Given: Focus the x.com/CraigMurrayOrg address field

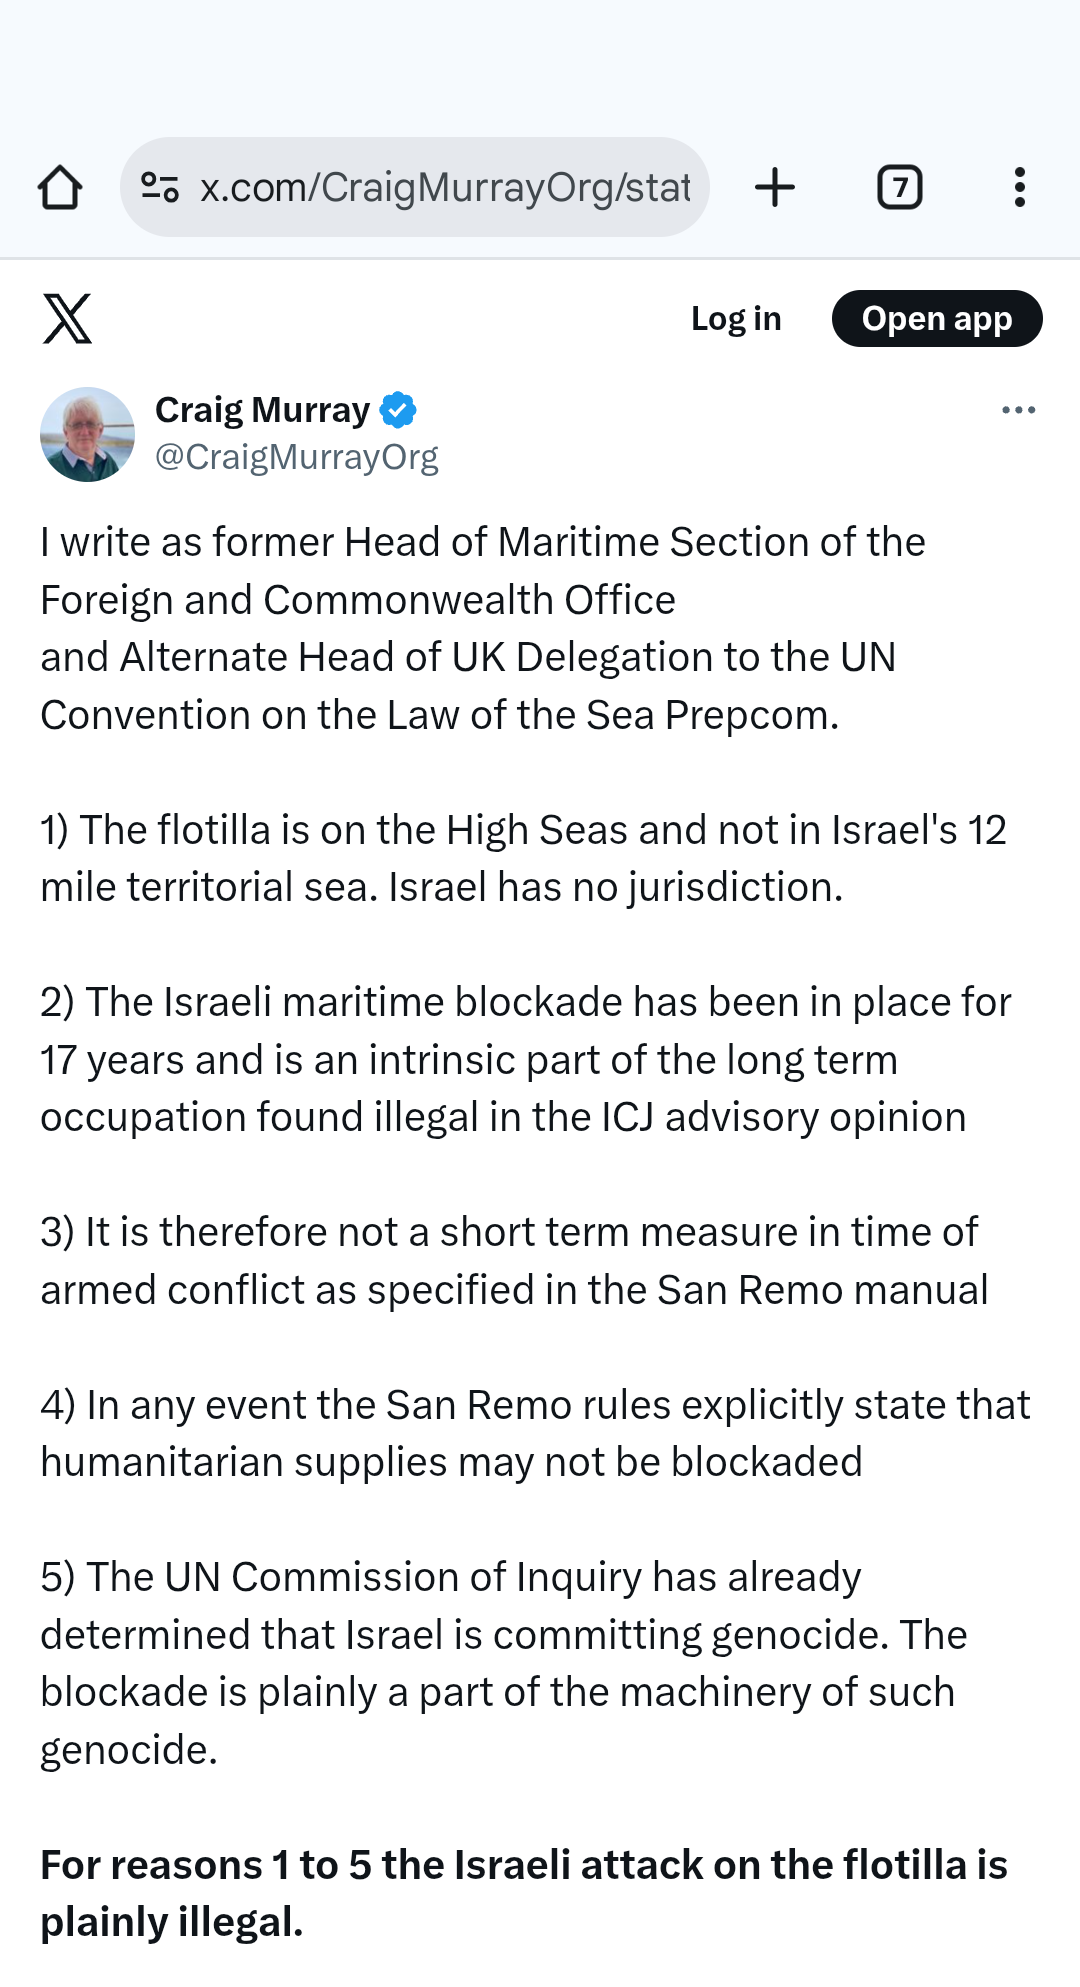Looking at the screenshot, I should (x=445, y=187).
